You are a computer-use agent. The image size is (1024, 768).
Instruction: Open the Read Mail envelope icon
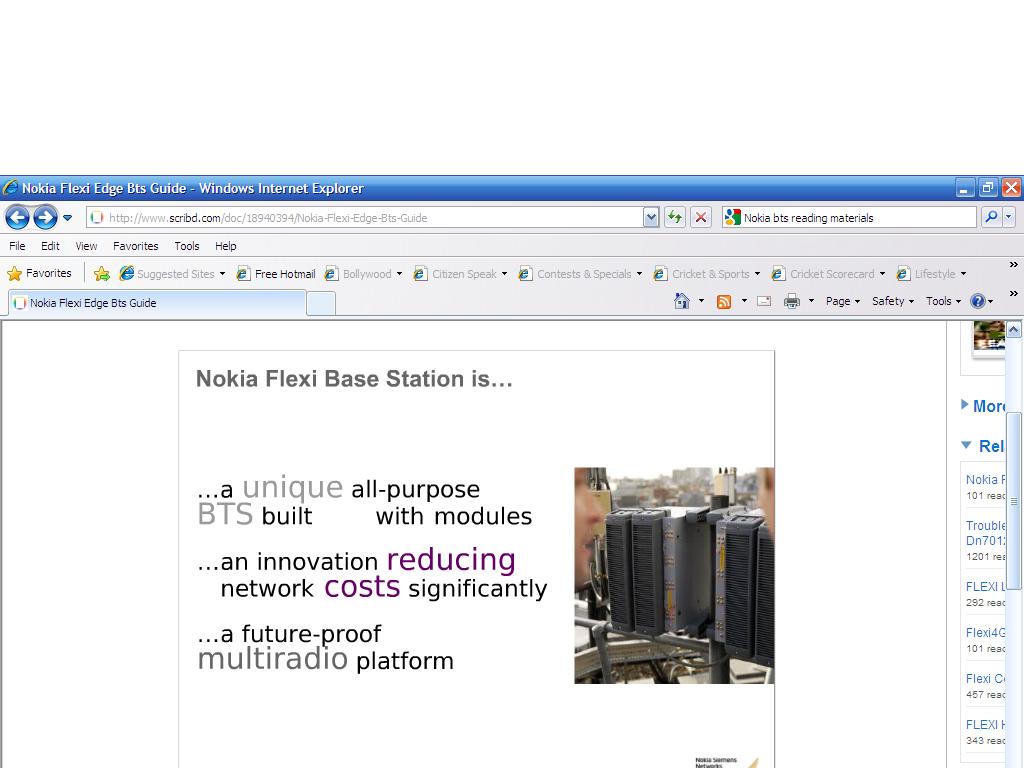tap(764, 301)
